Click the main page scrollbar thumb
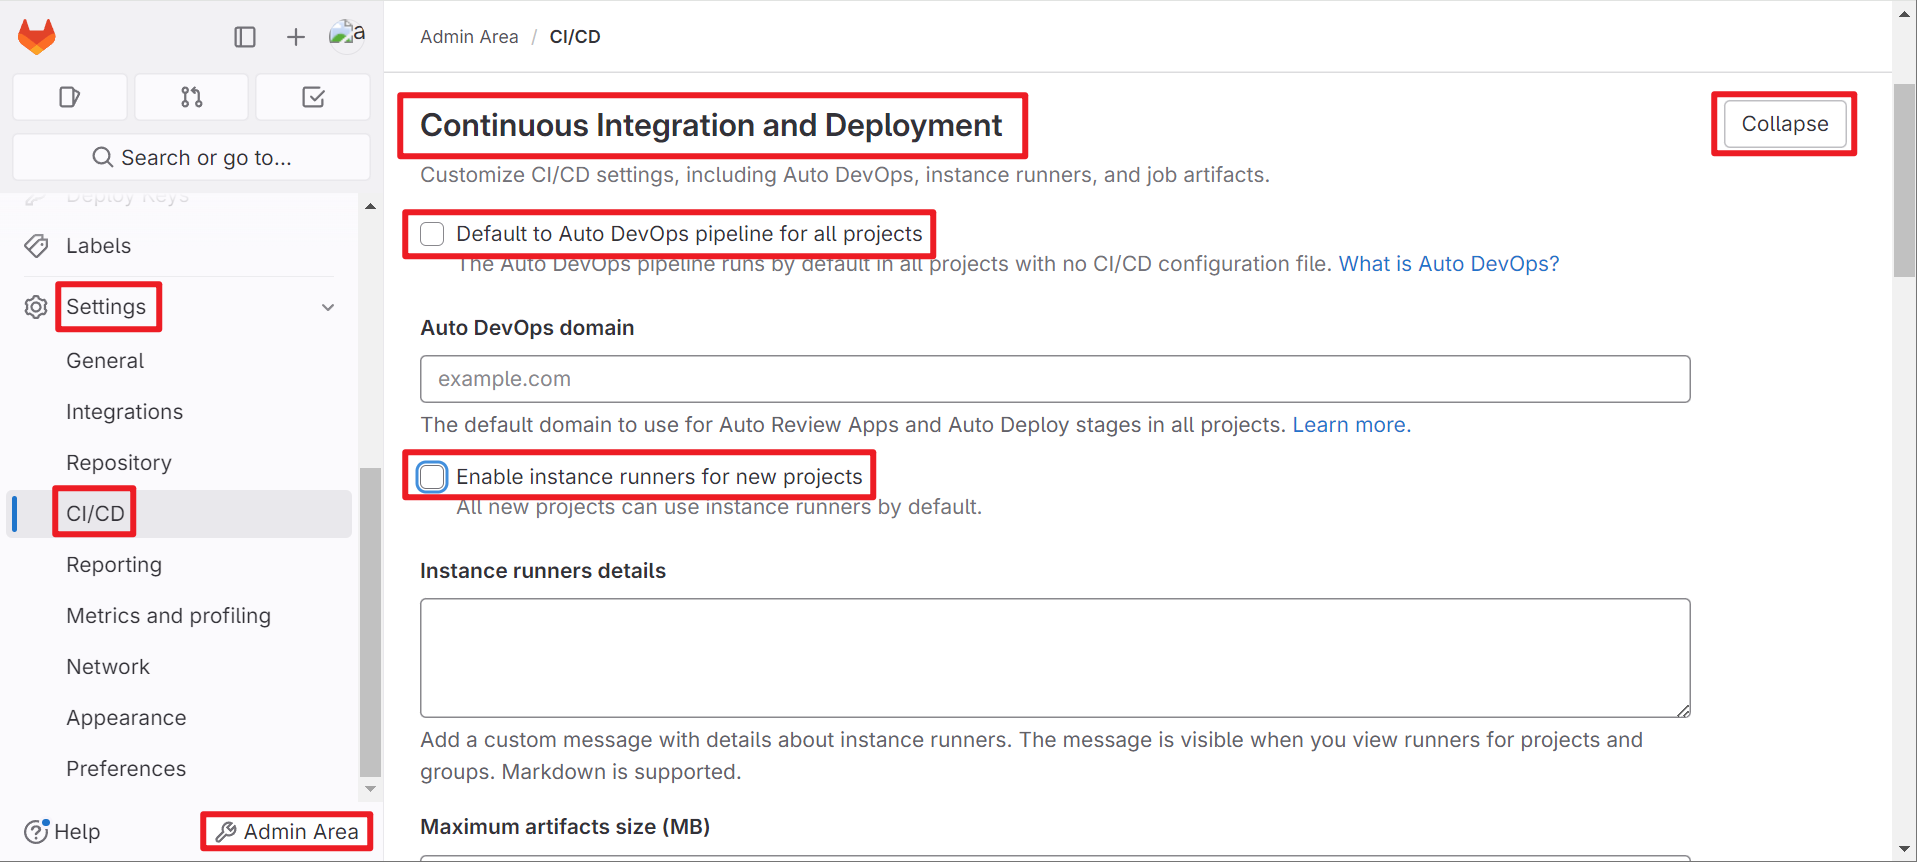This screenshot has width=1917, height=862. [x=1904, y=180]
